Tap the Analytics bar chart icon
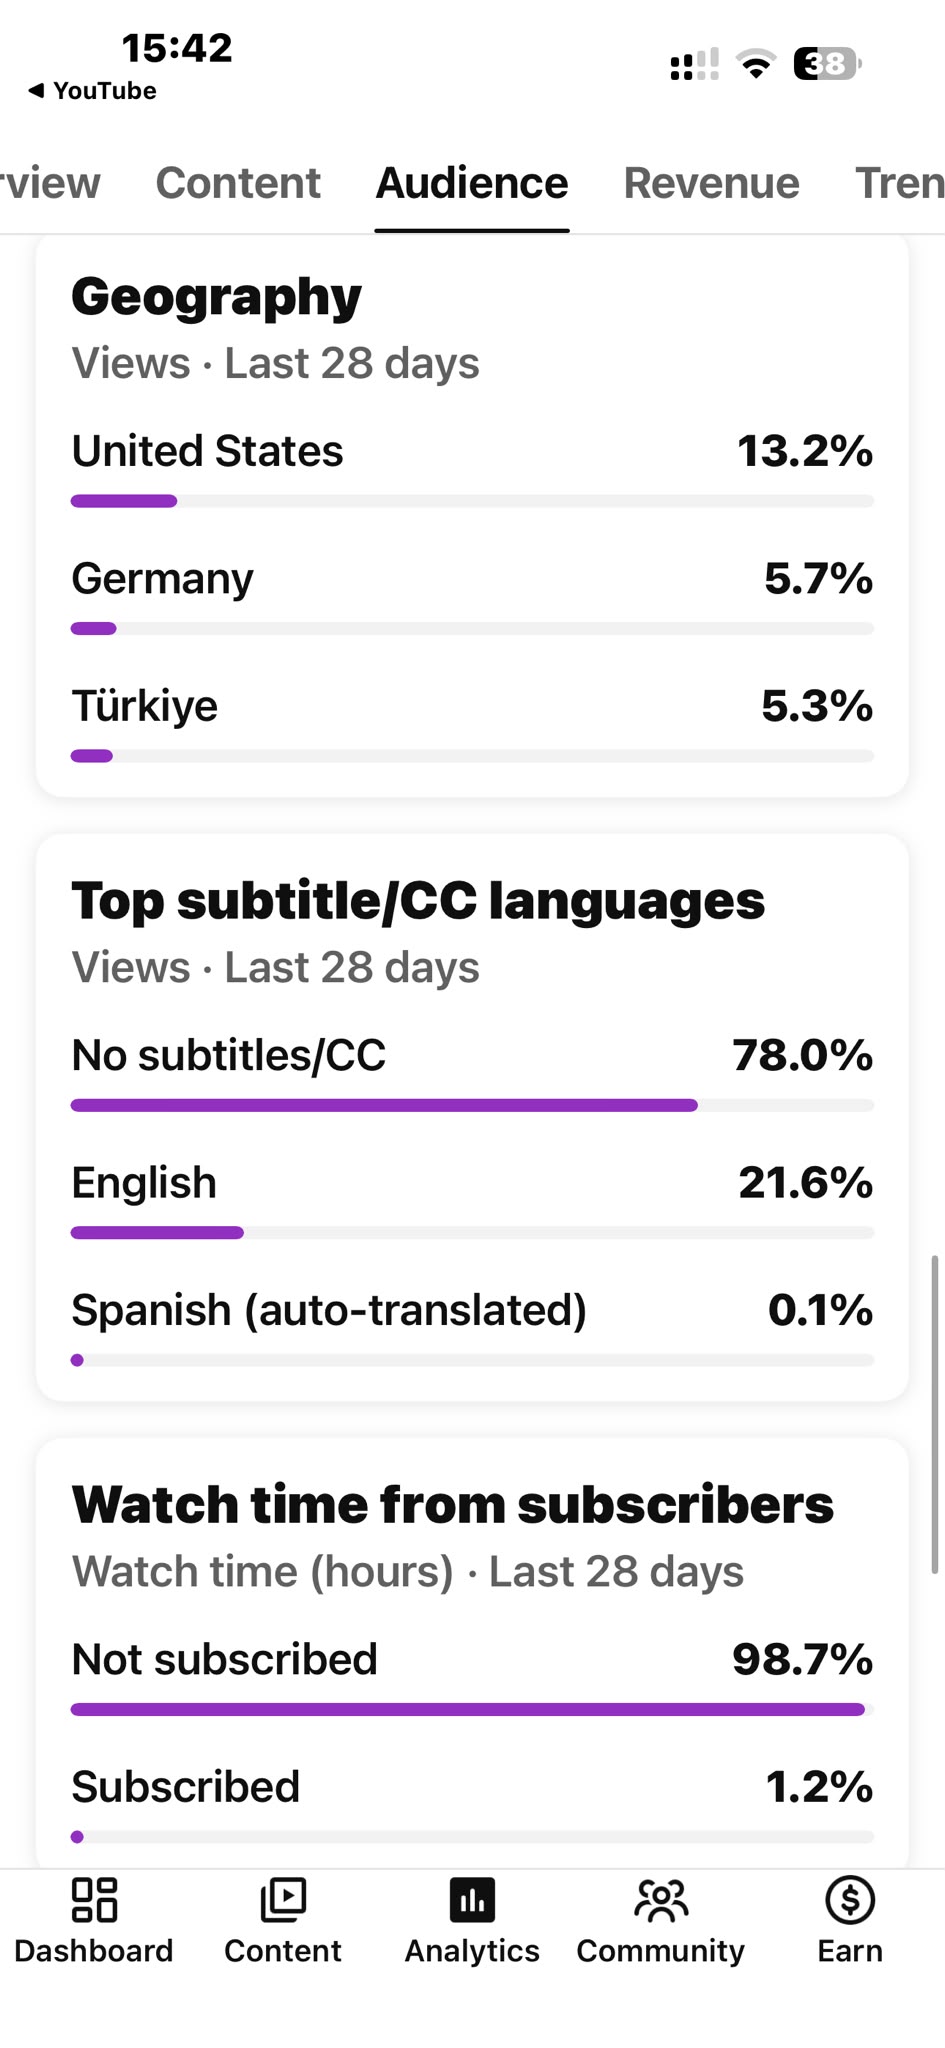 [472, 1899]
